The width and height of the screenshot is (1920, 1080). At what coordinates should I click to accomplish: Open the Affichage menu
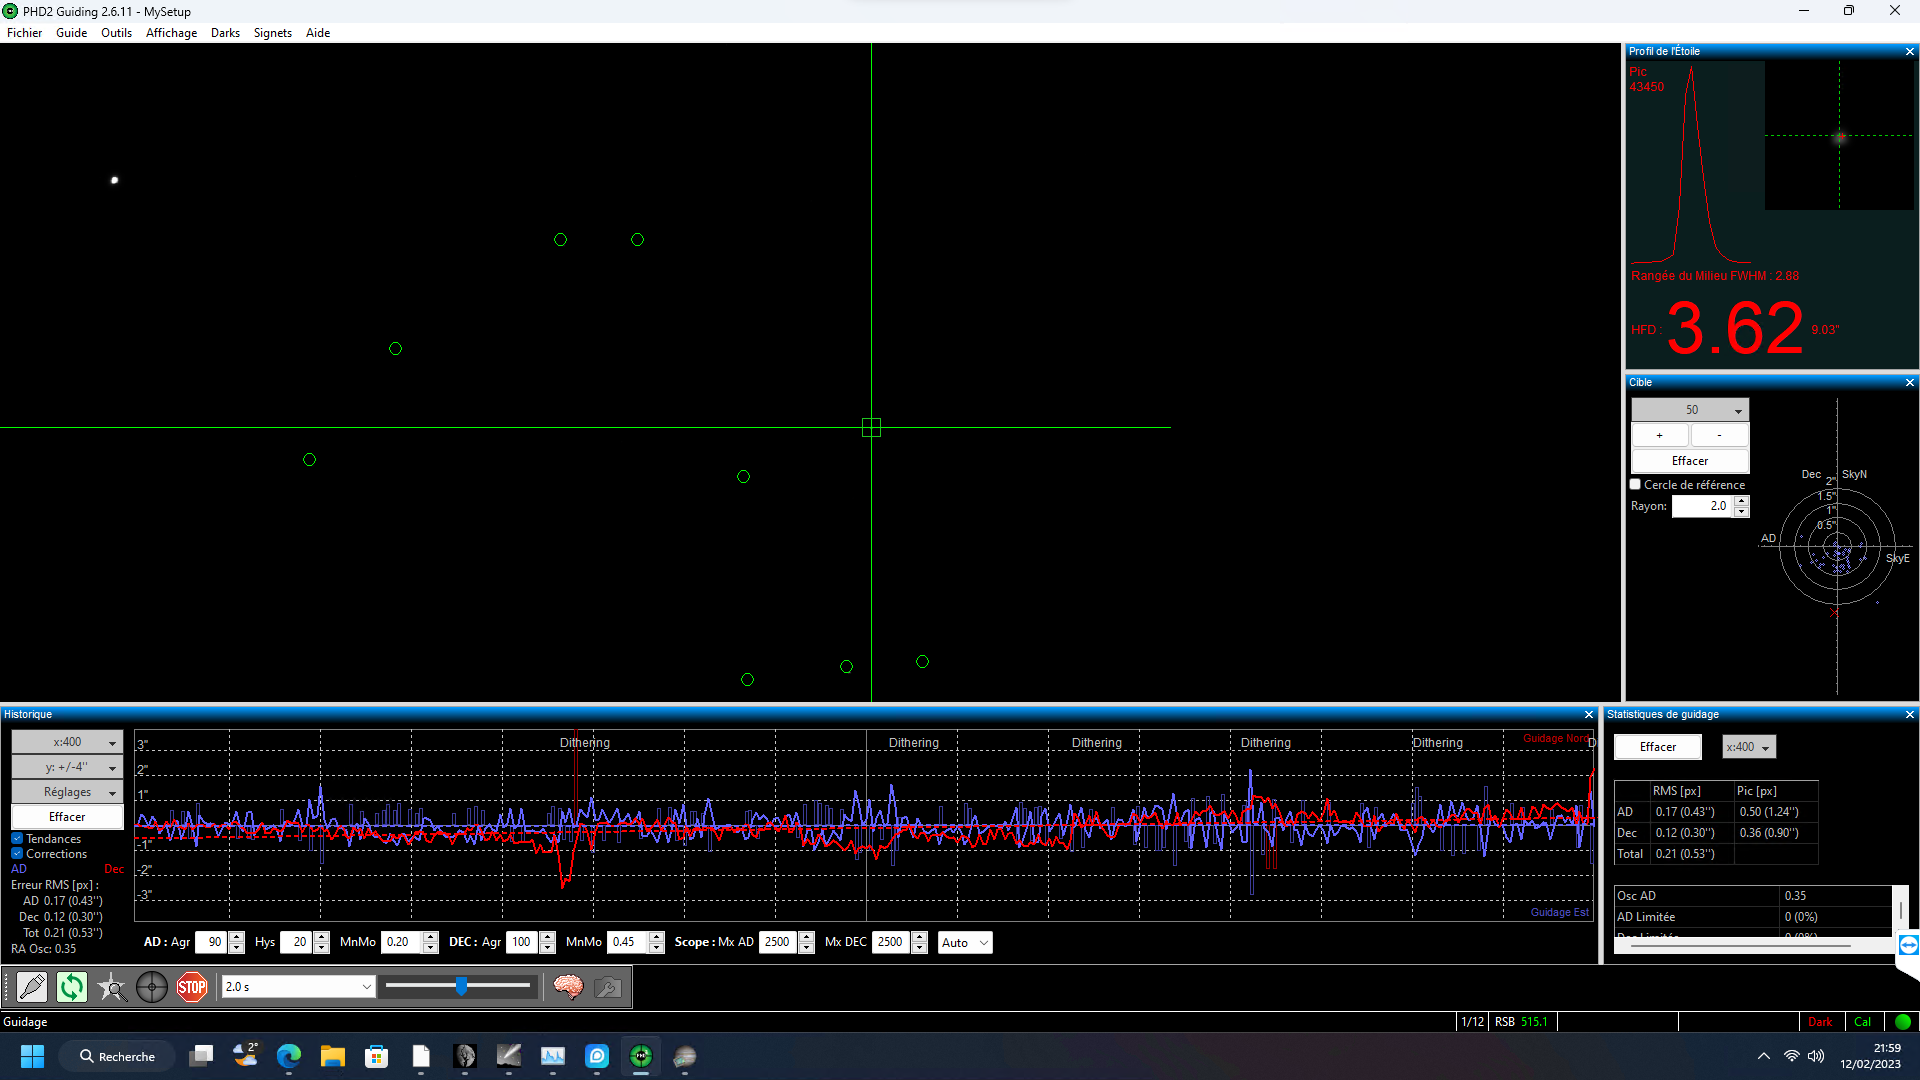171,33
